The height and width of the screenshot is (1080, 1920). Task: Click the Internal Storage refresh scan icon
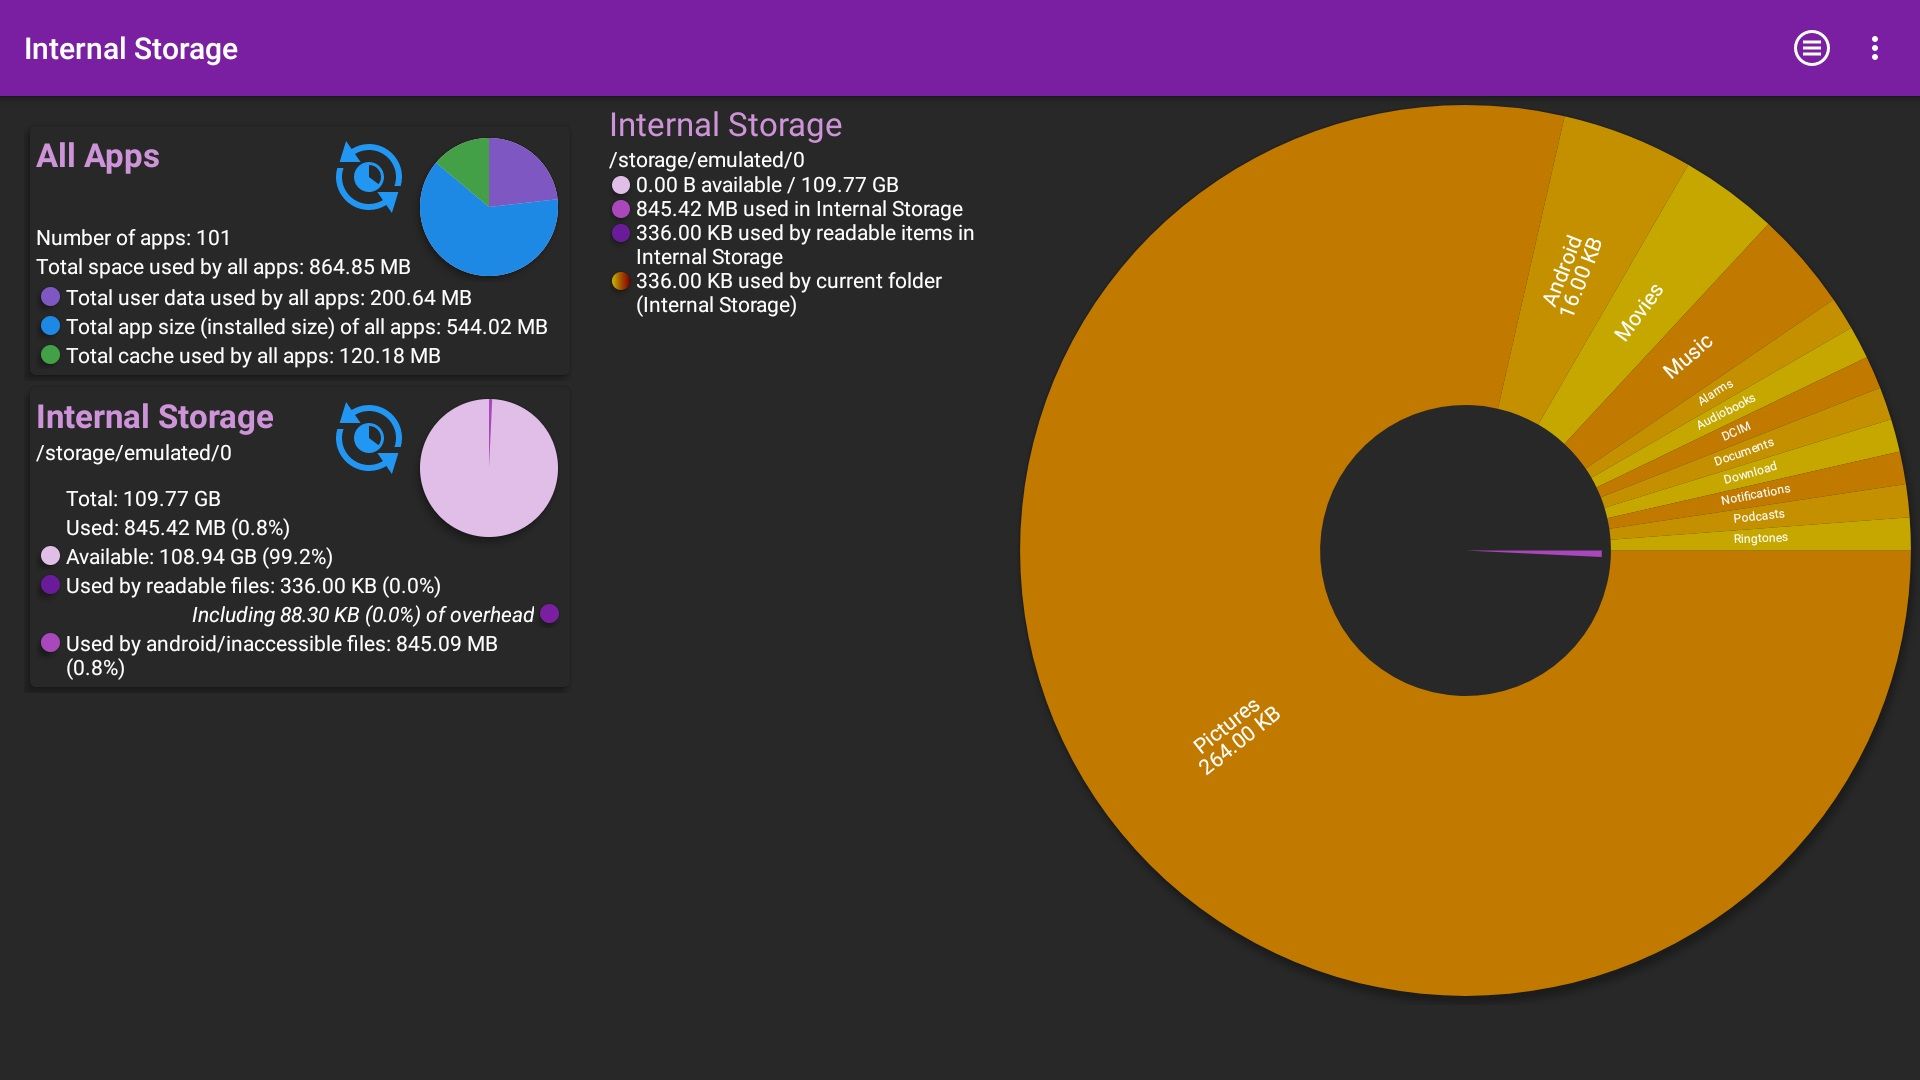pos(369,438)
